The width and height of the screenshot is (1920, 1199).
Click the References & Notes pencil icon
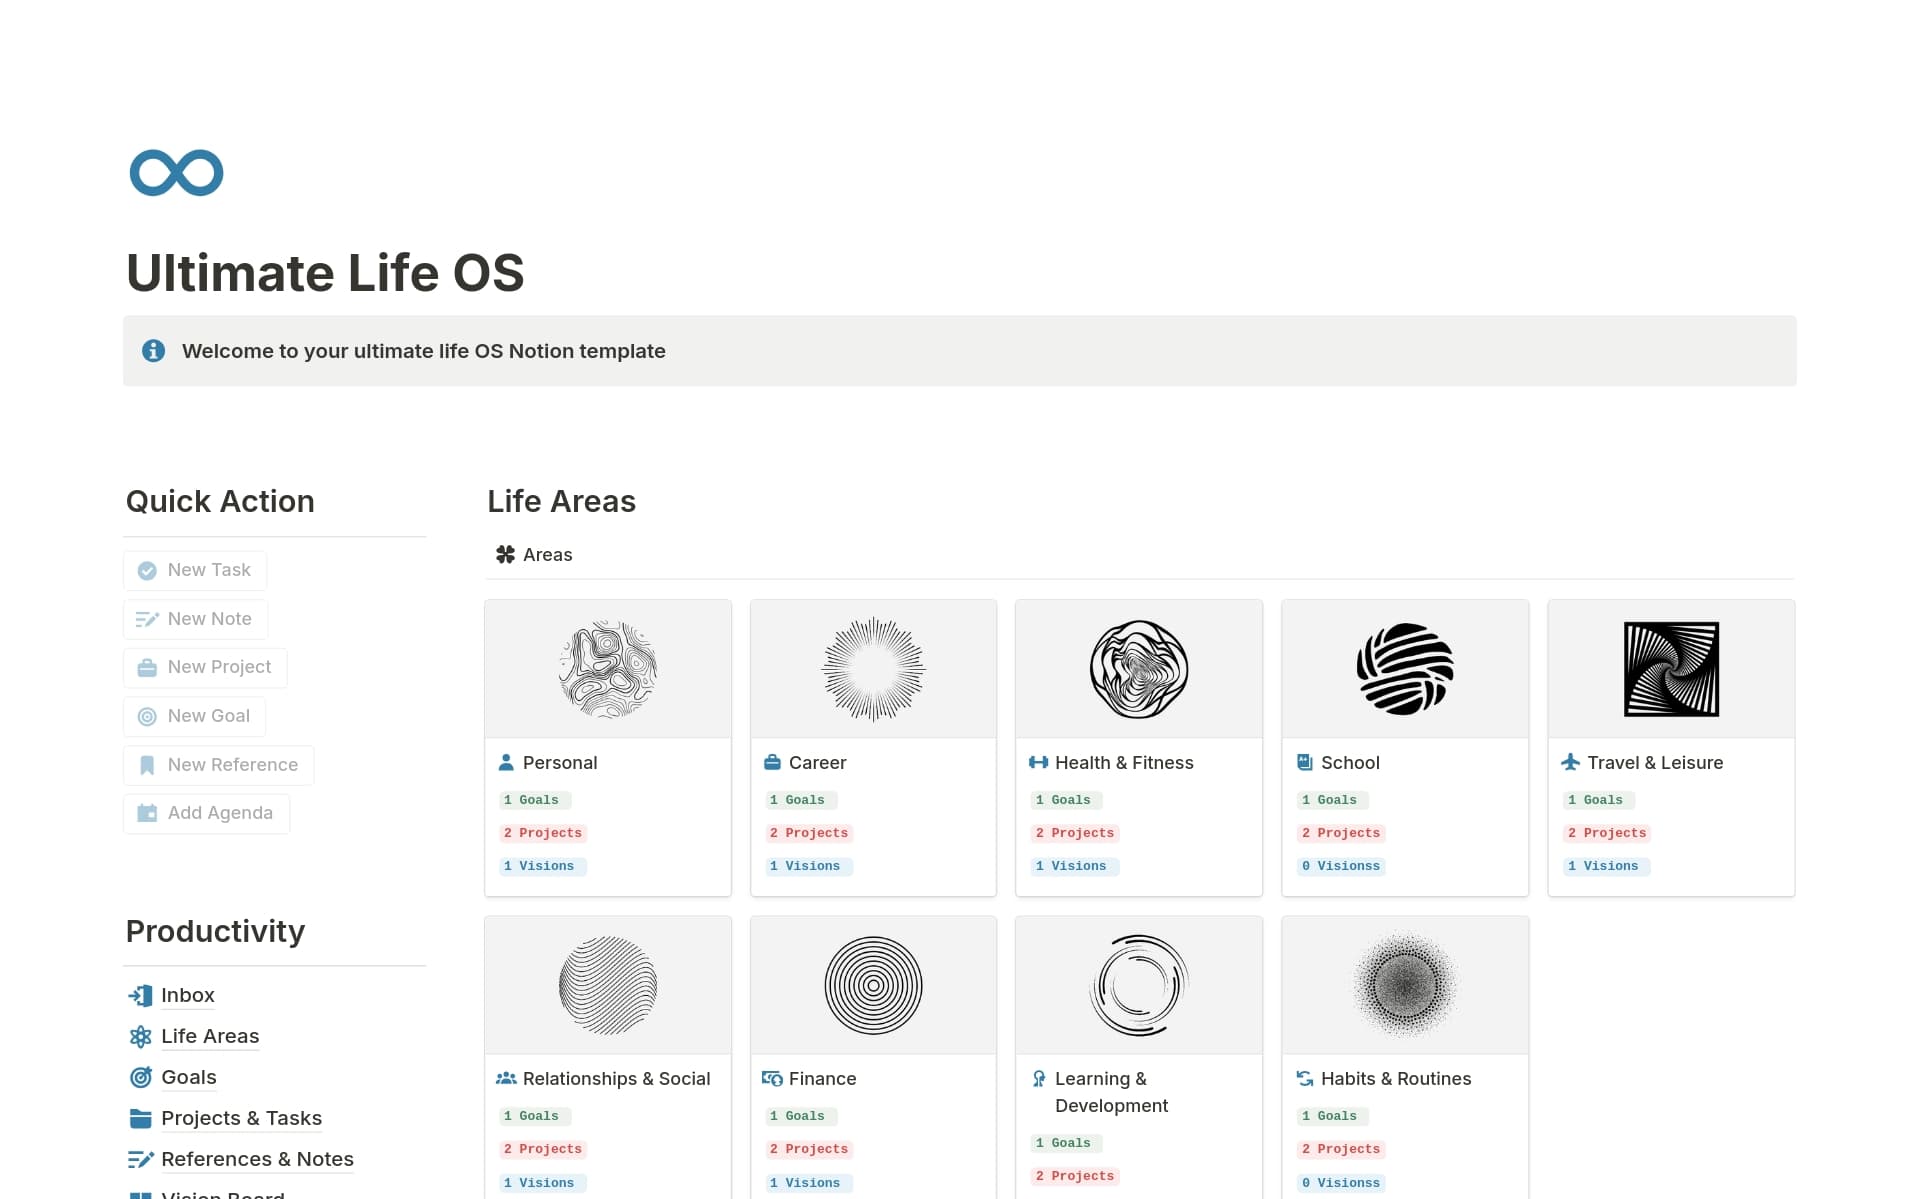tap(140, 1160)
